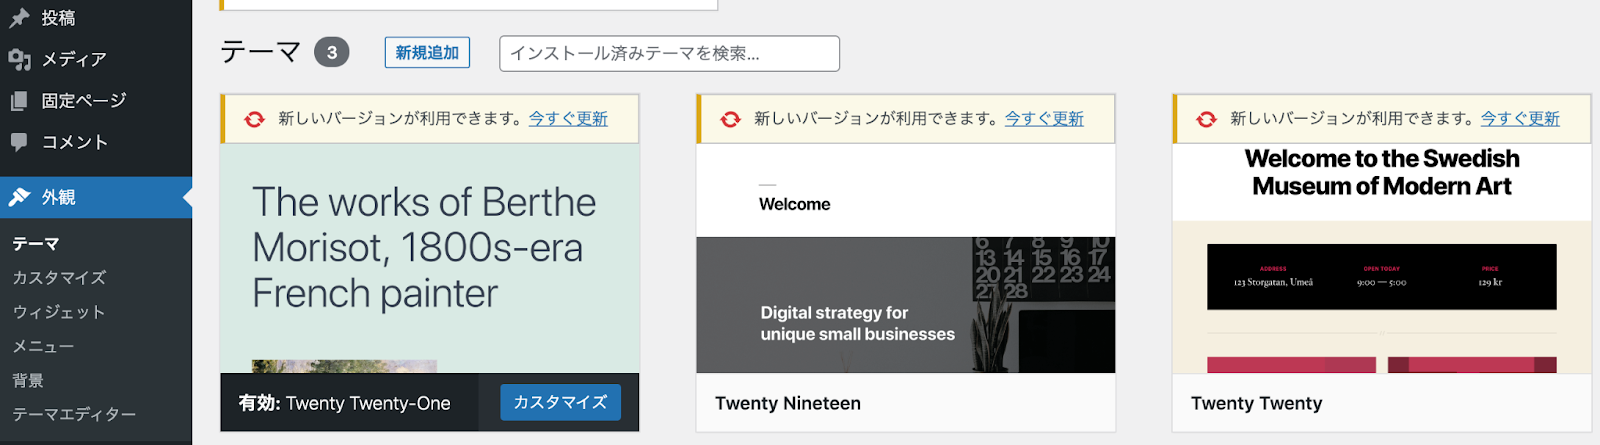Click 今すぐ更新 for Twenty Twenty-One
This screenshot has width=1600, height=445.
pyautogui.click(x=568, y=119)
